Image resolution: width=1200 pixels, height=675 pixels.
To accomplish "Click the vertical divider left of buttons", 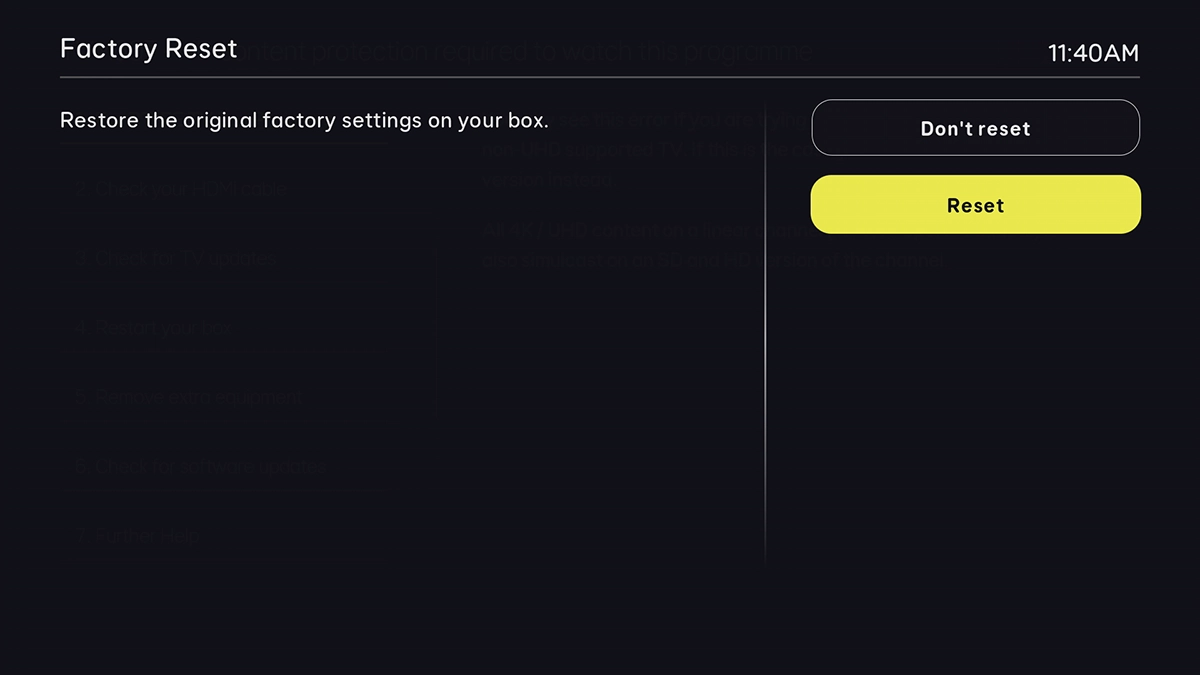I will coord(766,330).
